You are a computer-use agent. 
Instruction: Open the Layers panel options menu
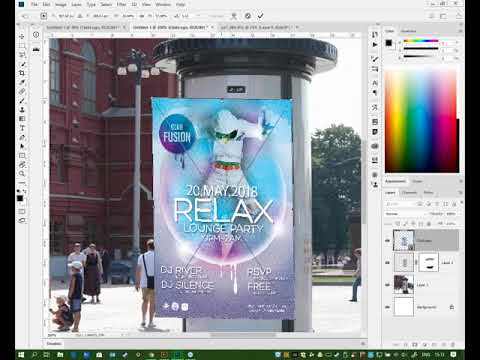pos(461,193)
